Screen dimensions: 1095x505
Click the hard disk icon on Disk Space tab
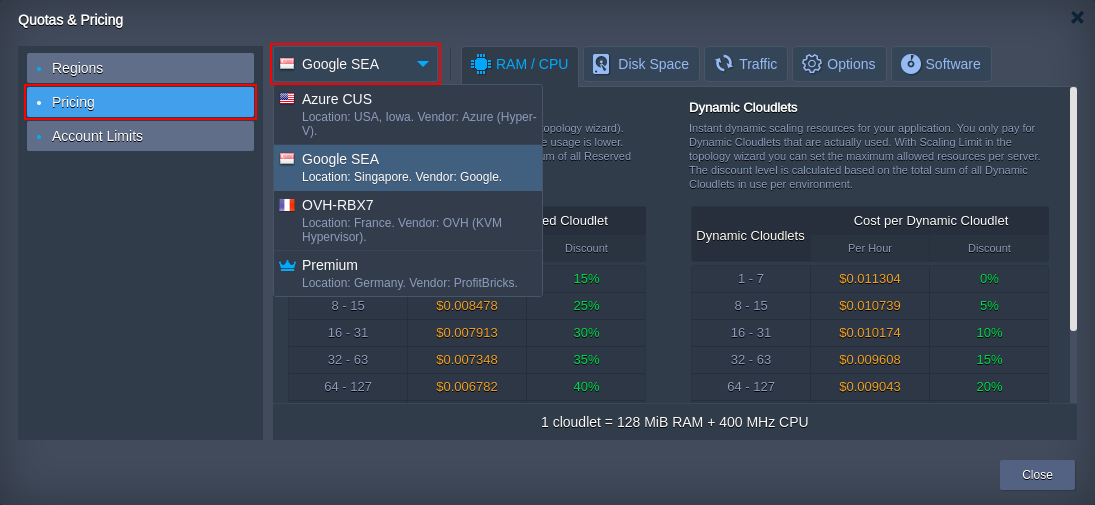(601, 64)
